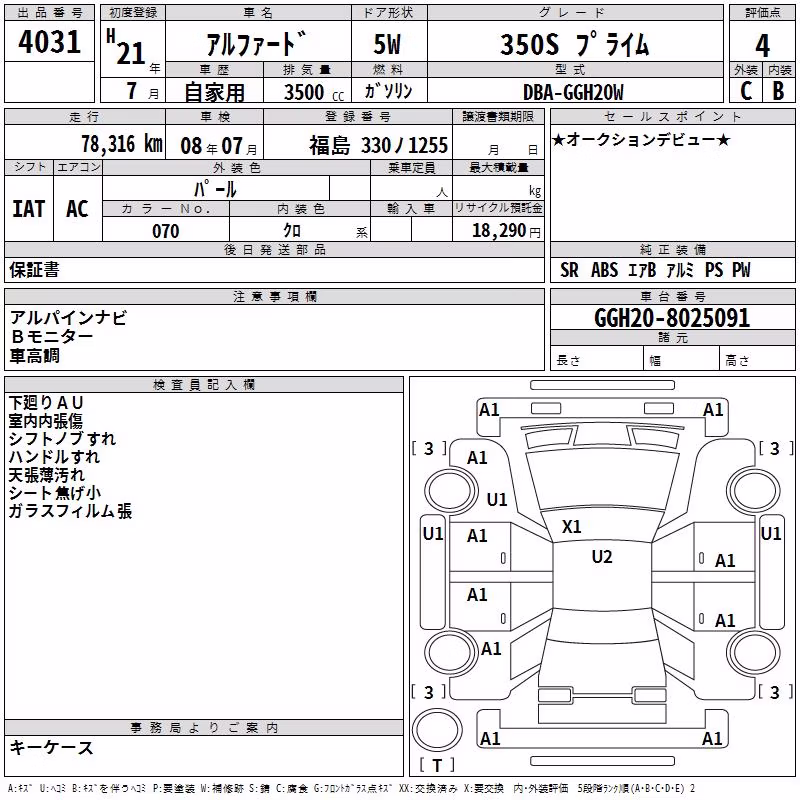Click spare tire circle above [T]
Viewport: 800px width, 800px height.
click(437, 730)
